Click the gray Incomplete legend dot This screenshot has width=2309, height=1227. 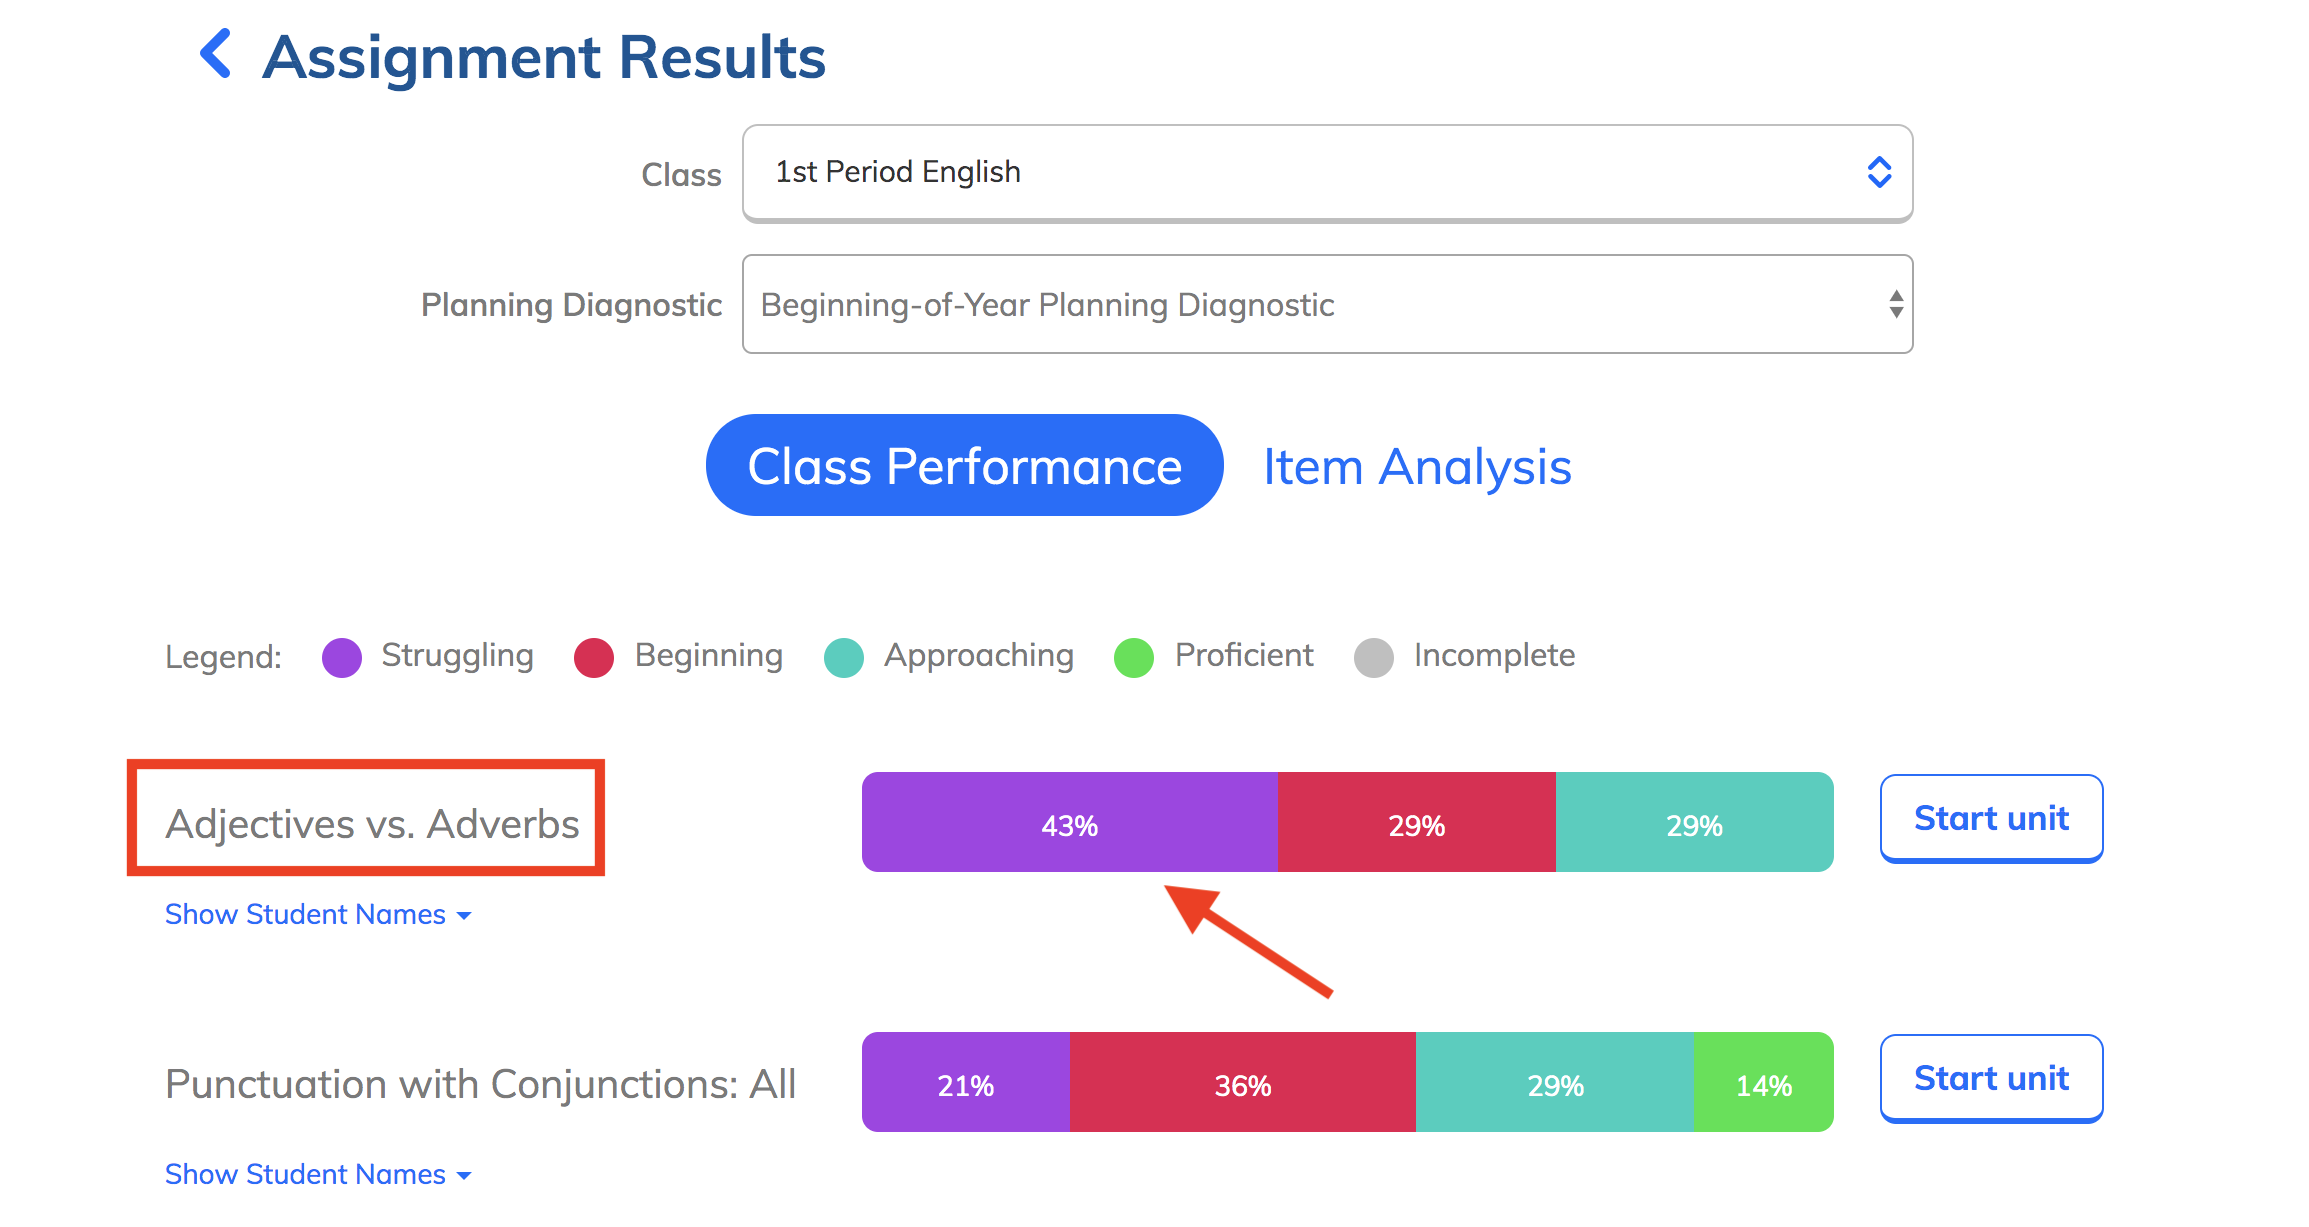coord(1374,658)
